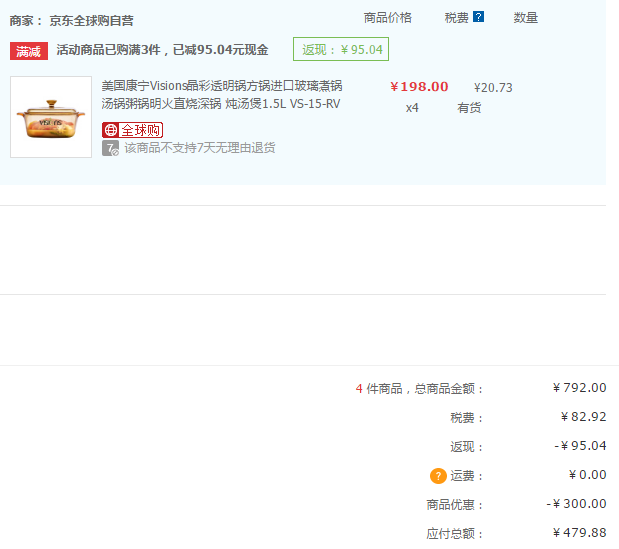The width and height of the screenshot is (619, 549).
Task: Click the 数量 column header
Action: point(525,18)
